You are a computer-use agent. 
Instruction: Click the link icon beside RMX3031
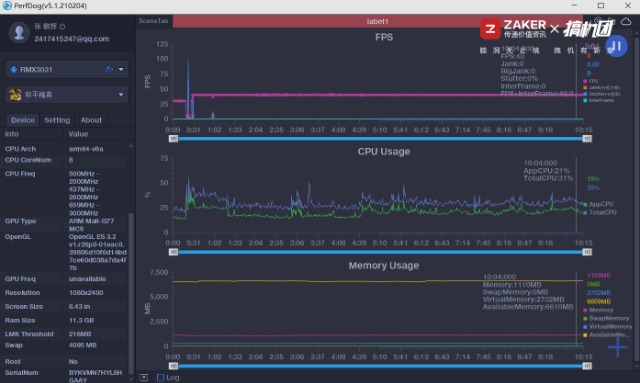109,69
